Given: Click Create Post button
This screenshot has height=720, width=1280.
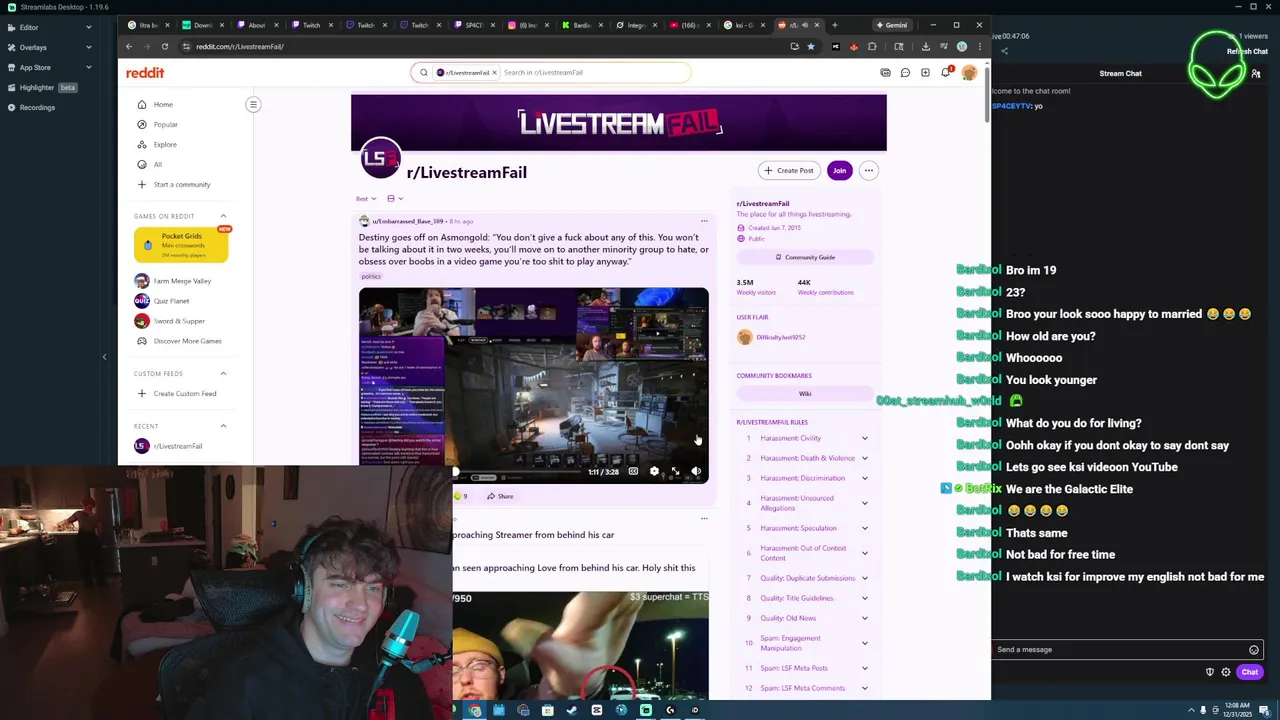Looking at the screenshot, I should pos(789,171).
